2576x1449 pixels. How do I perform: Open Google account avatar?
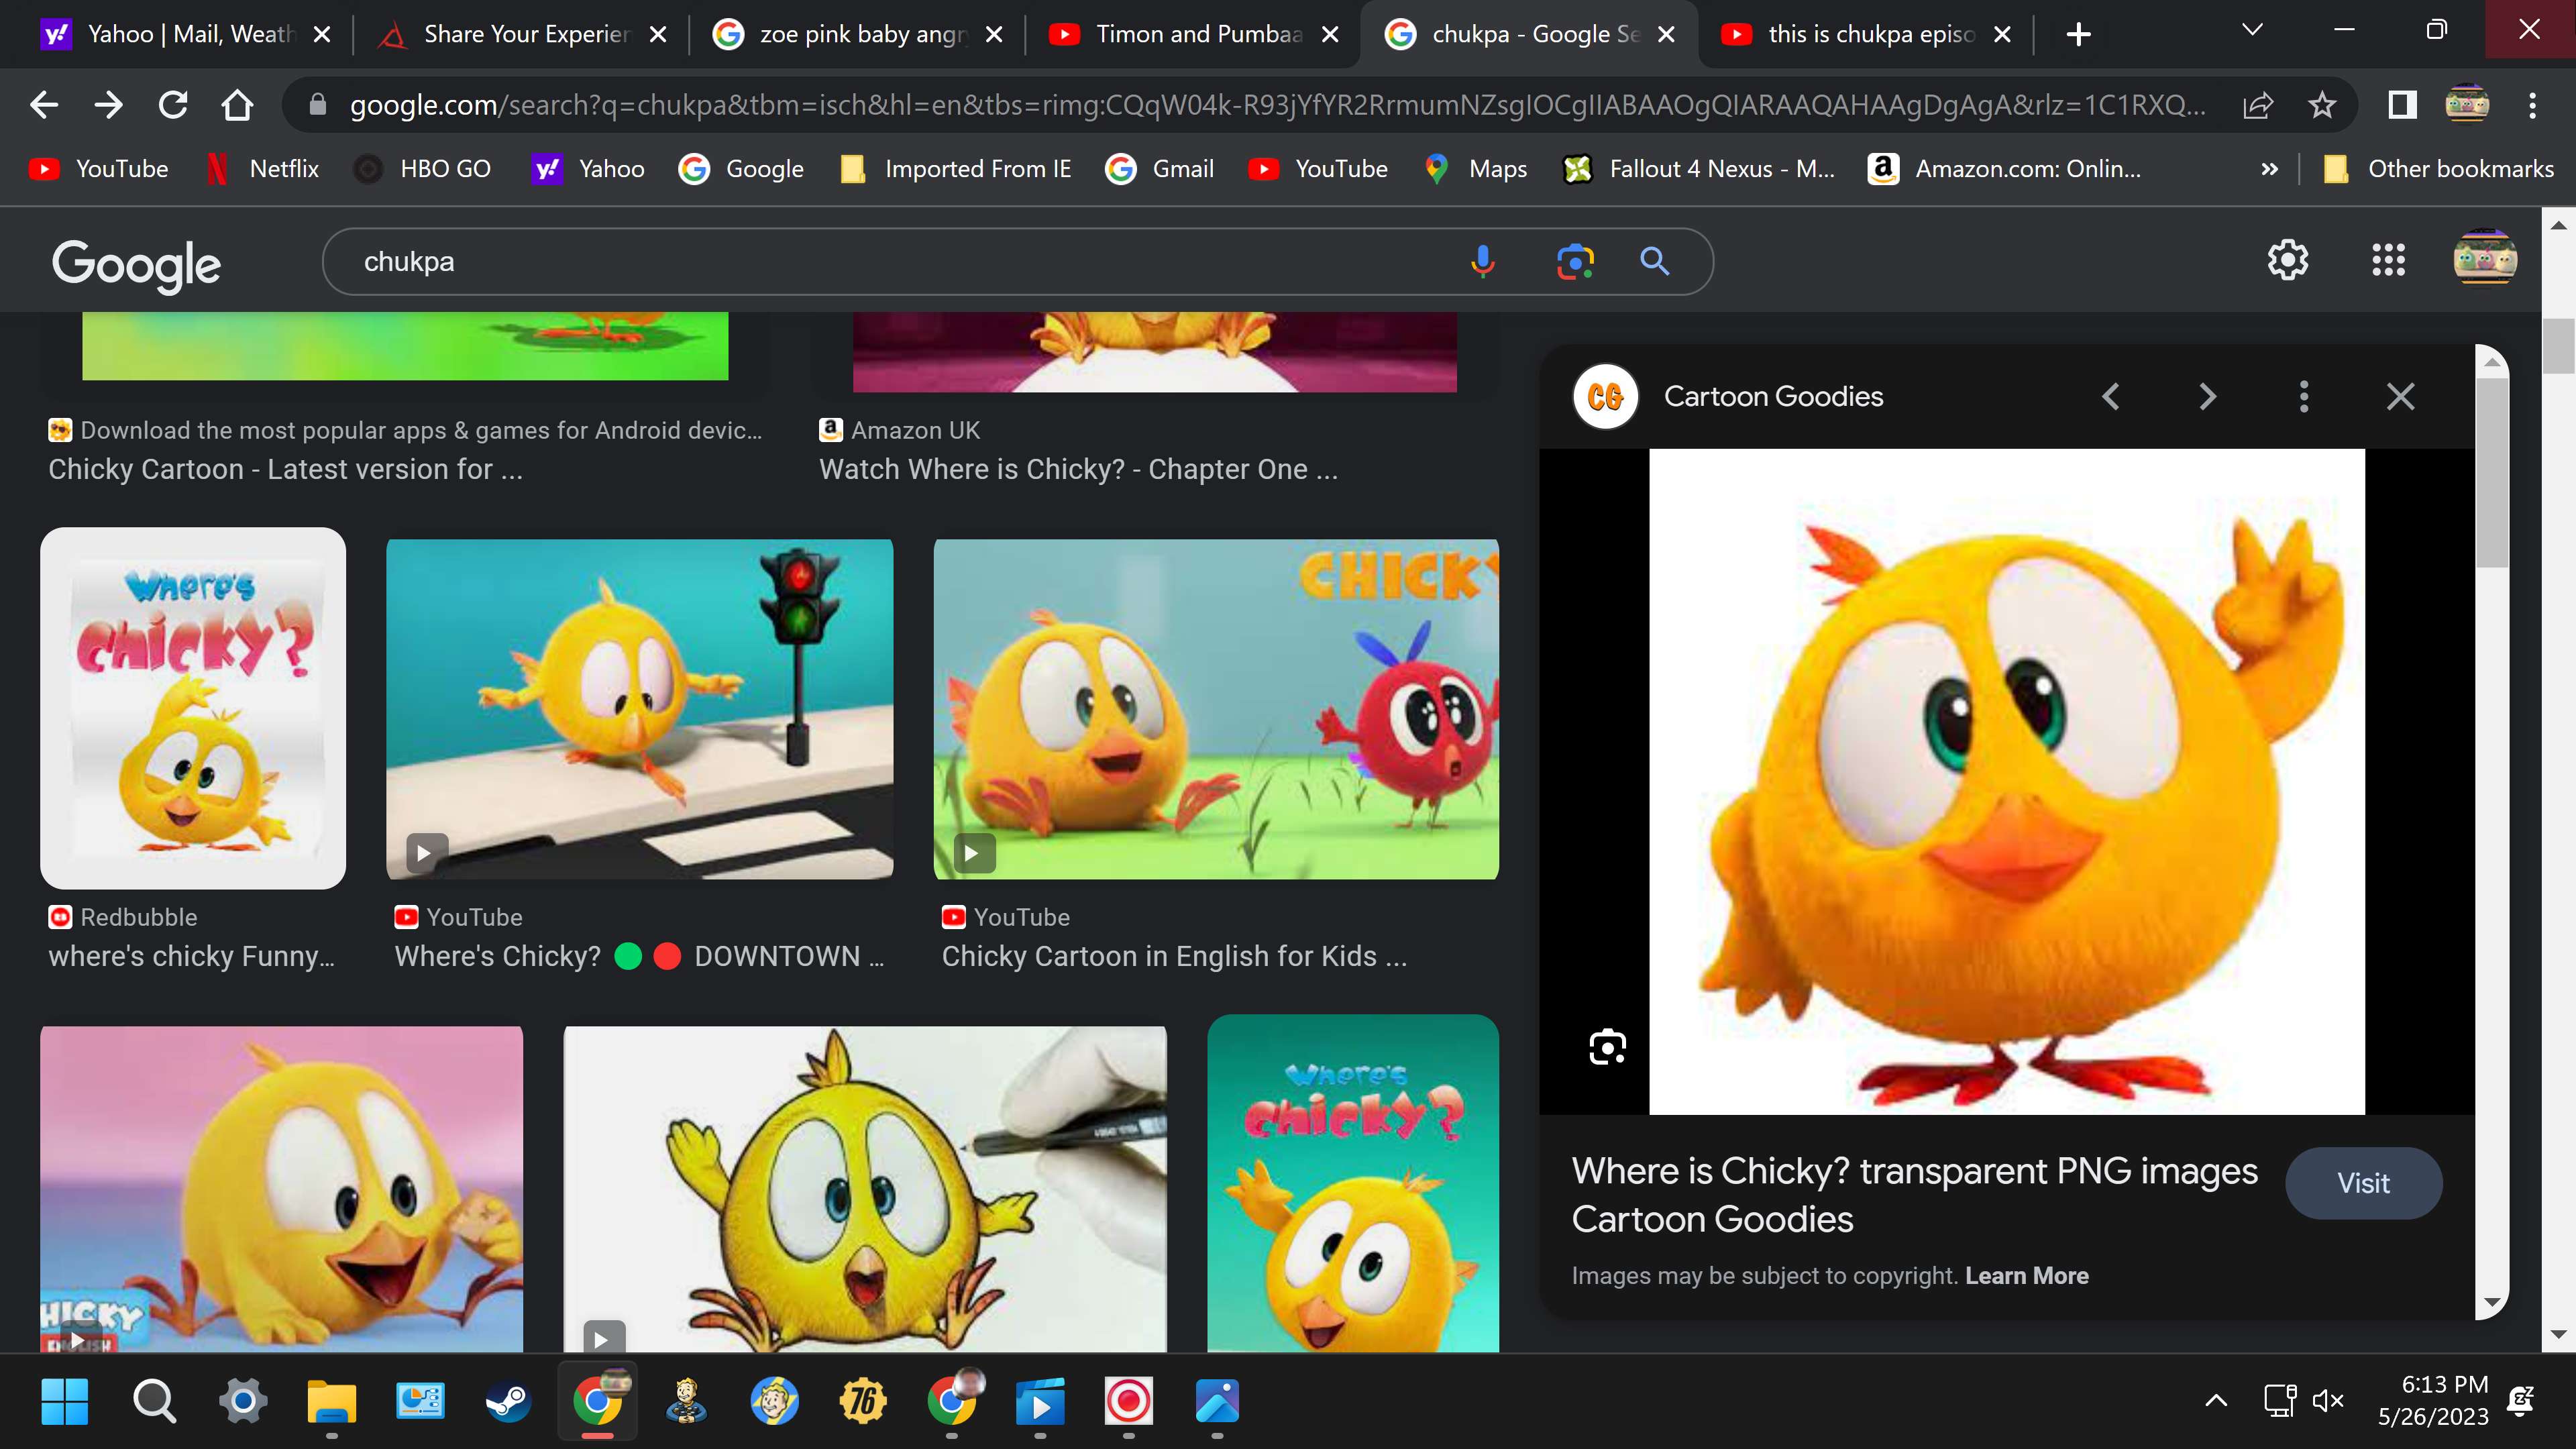[2484, 258]
